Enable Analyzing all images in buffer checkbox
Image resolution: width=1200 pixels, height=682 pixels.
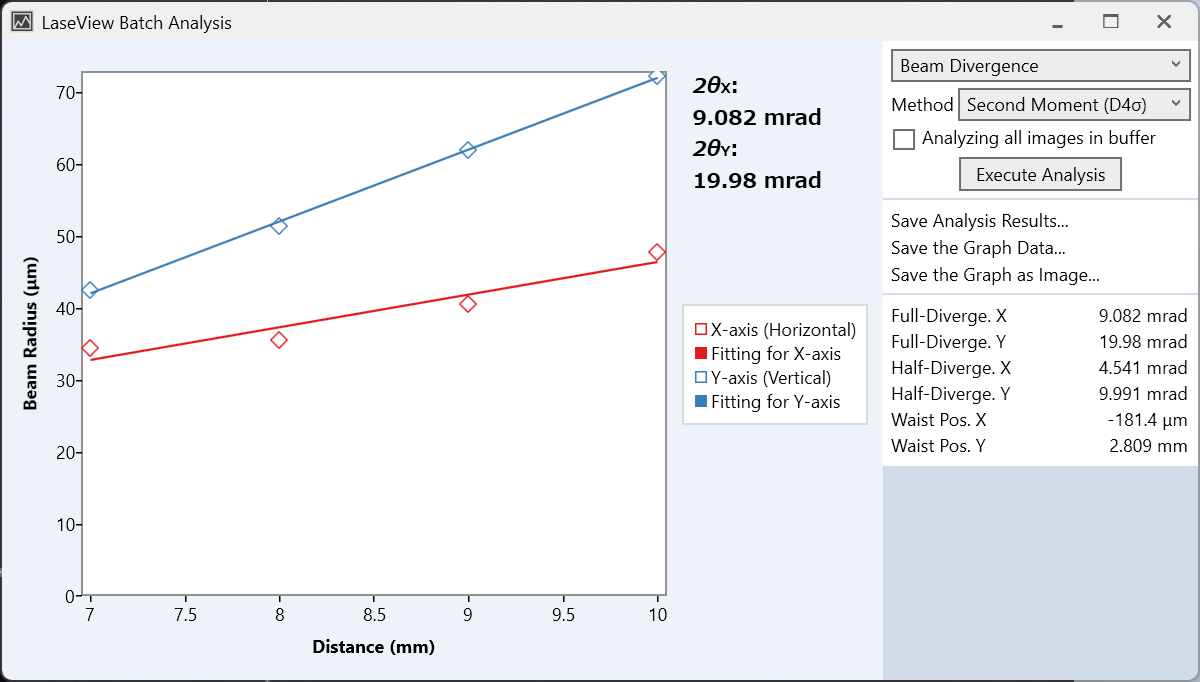pyautogui.click(x=904, y=139)
